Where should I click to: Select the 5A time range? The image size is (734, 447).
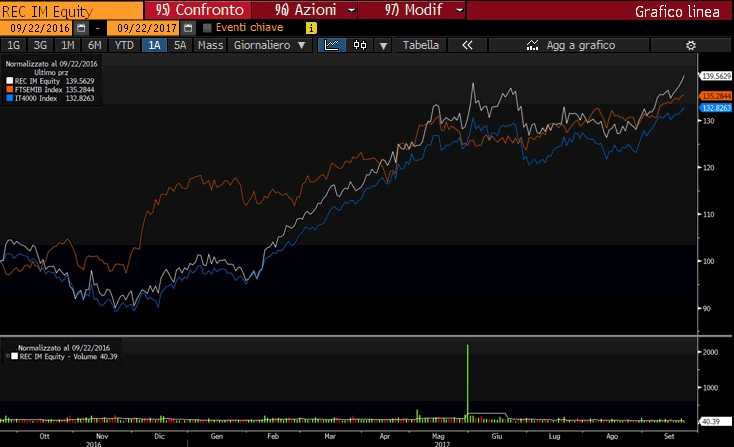[x=180, y=45]
